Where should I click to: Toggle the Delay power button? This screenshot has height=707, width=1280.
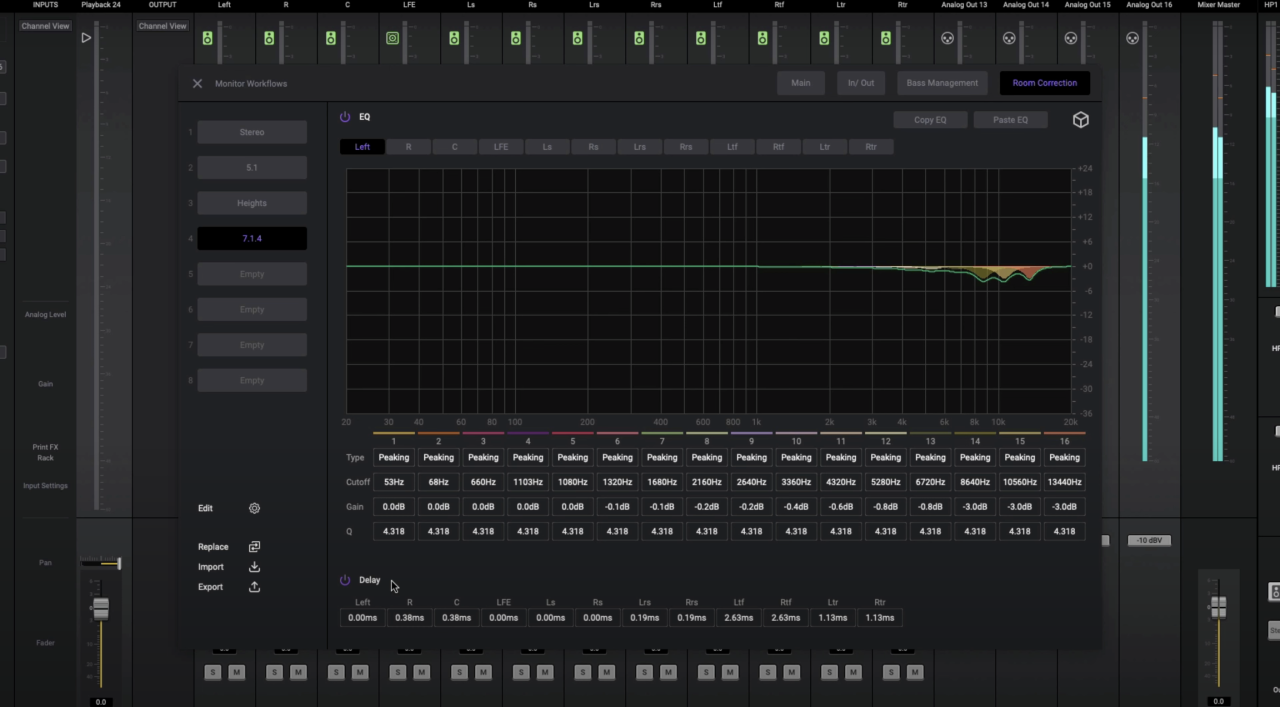(345, 580)
